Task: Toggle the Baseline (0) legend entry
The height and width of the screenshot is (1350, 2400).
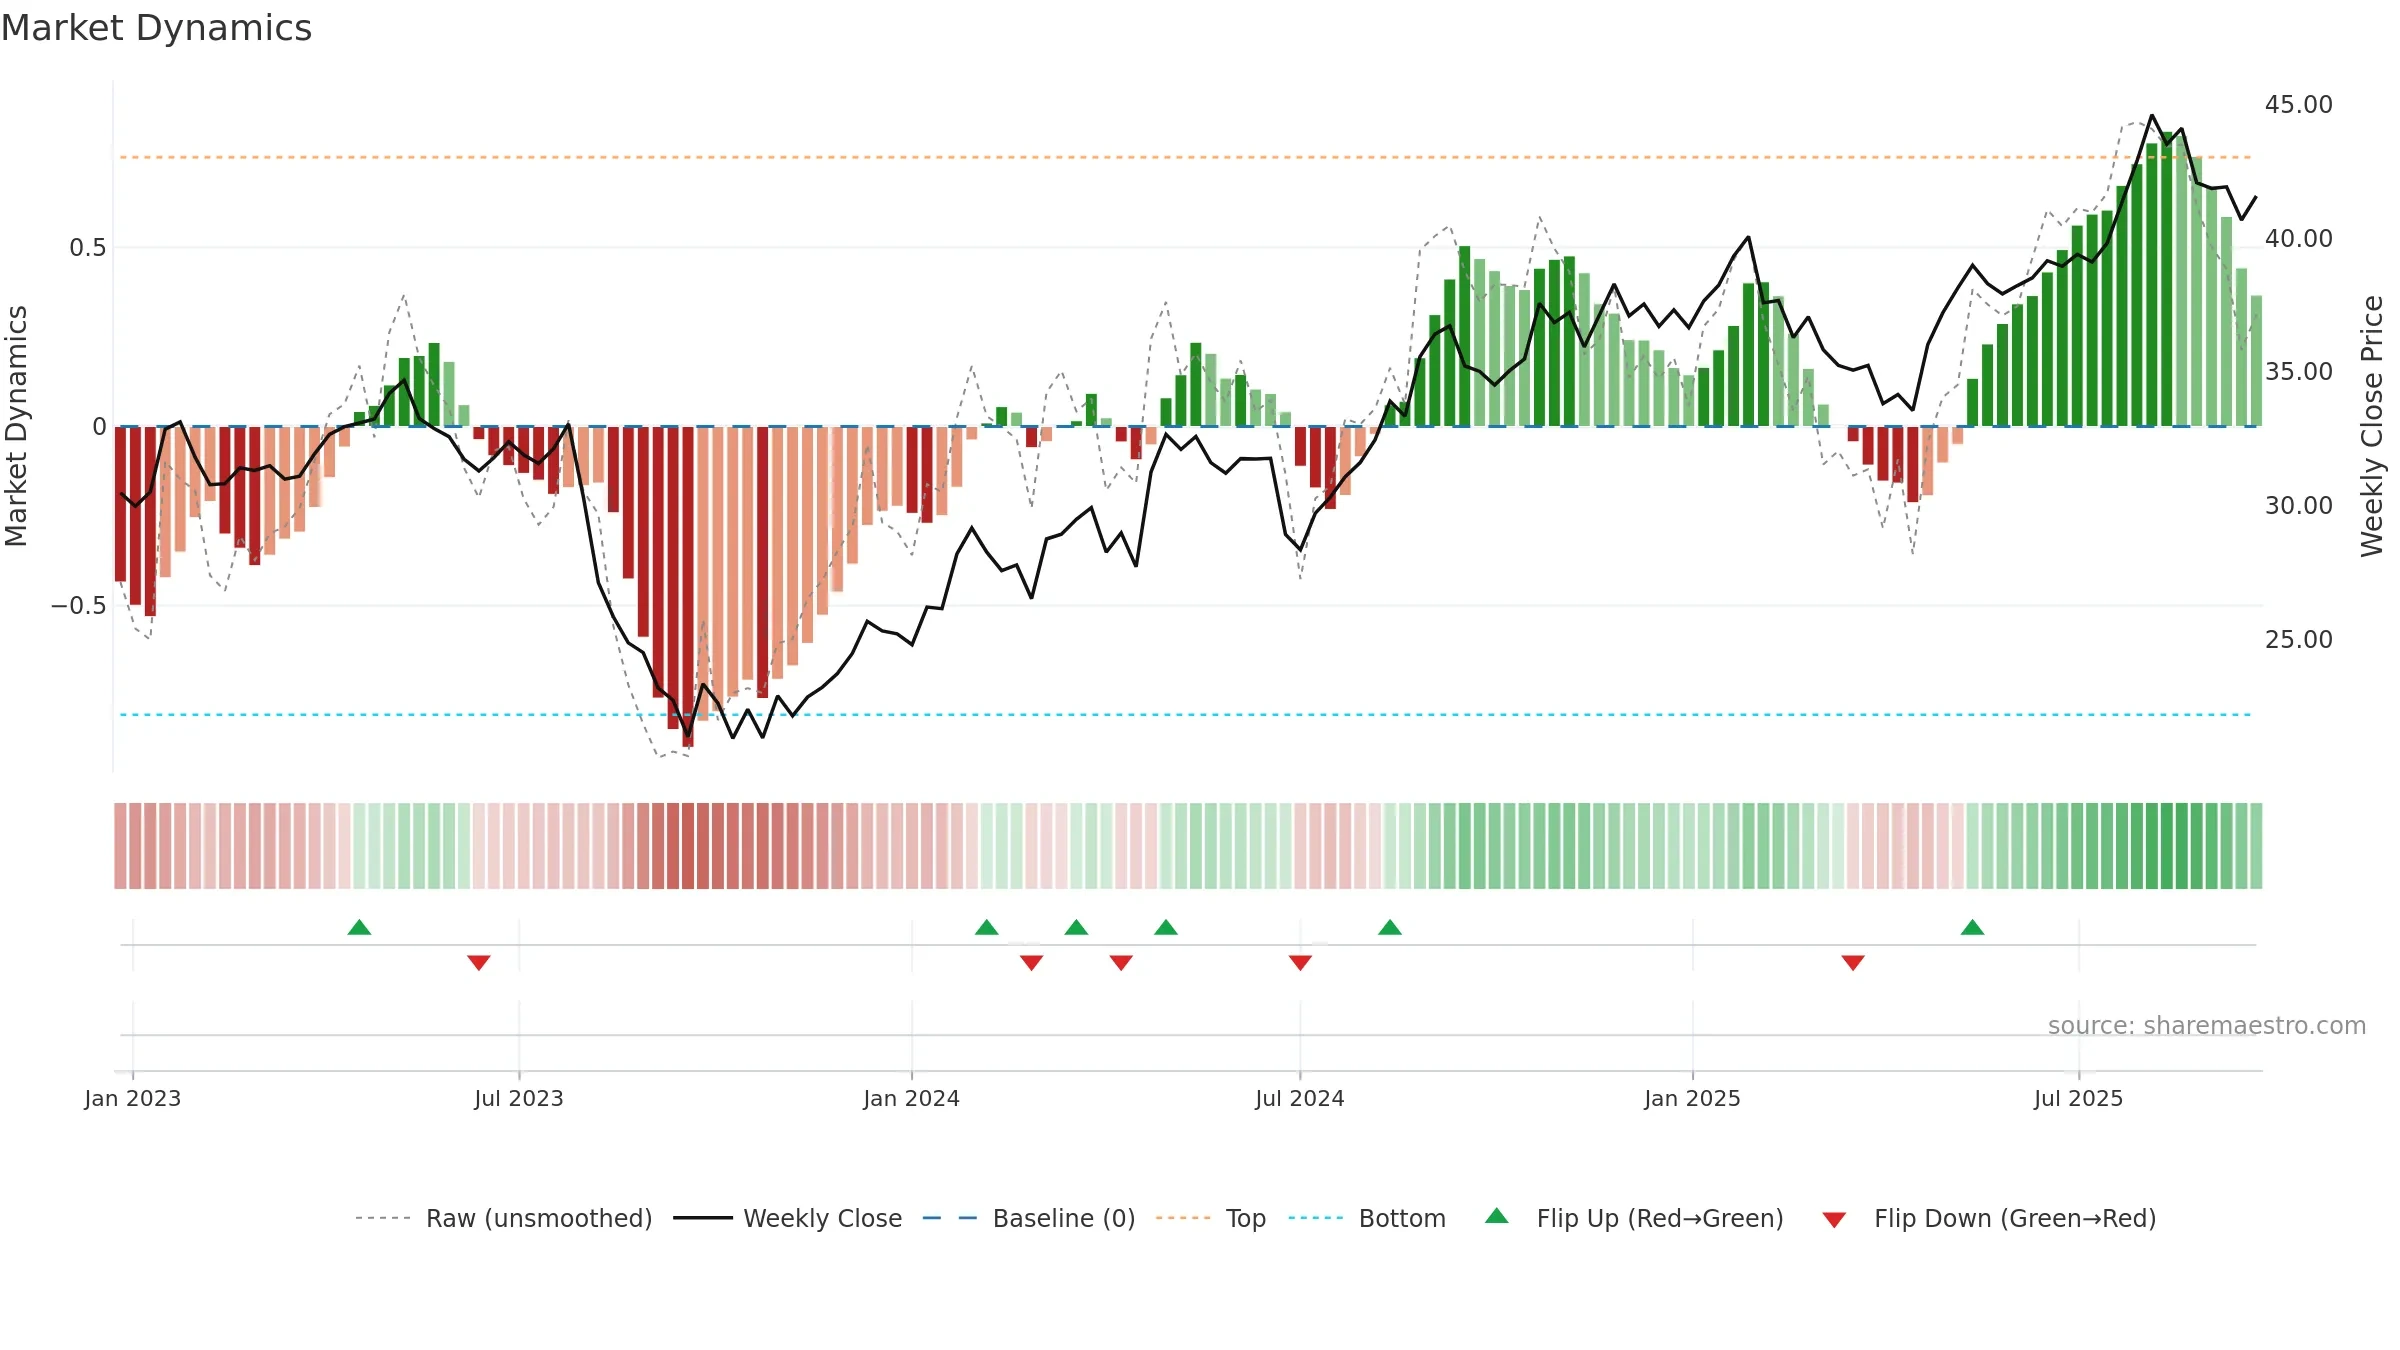Action: [1029, 1218]
